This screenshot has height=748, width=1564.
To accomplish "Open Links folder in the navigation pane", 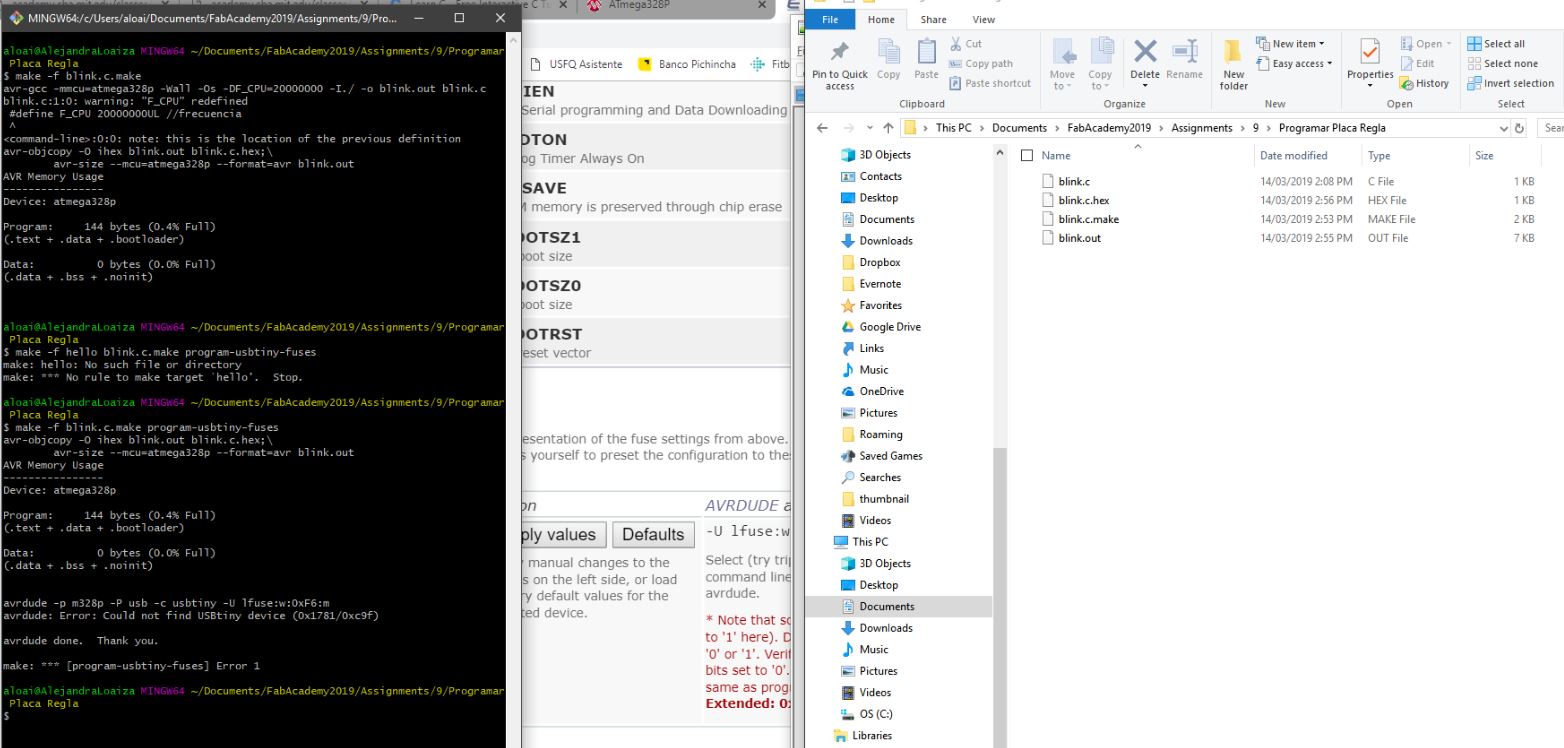I will pos(864,348).
